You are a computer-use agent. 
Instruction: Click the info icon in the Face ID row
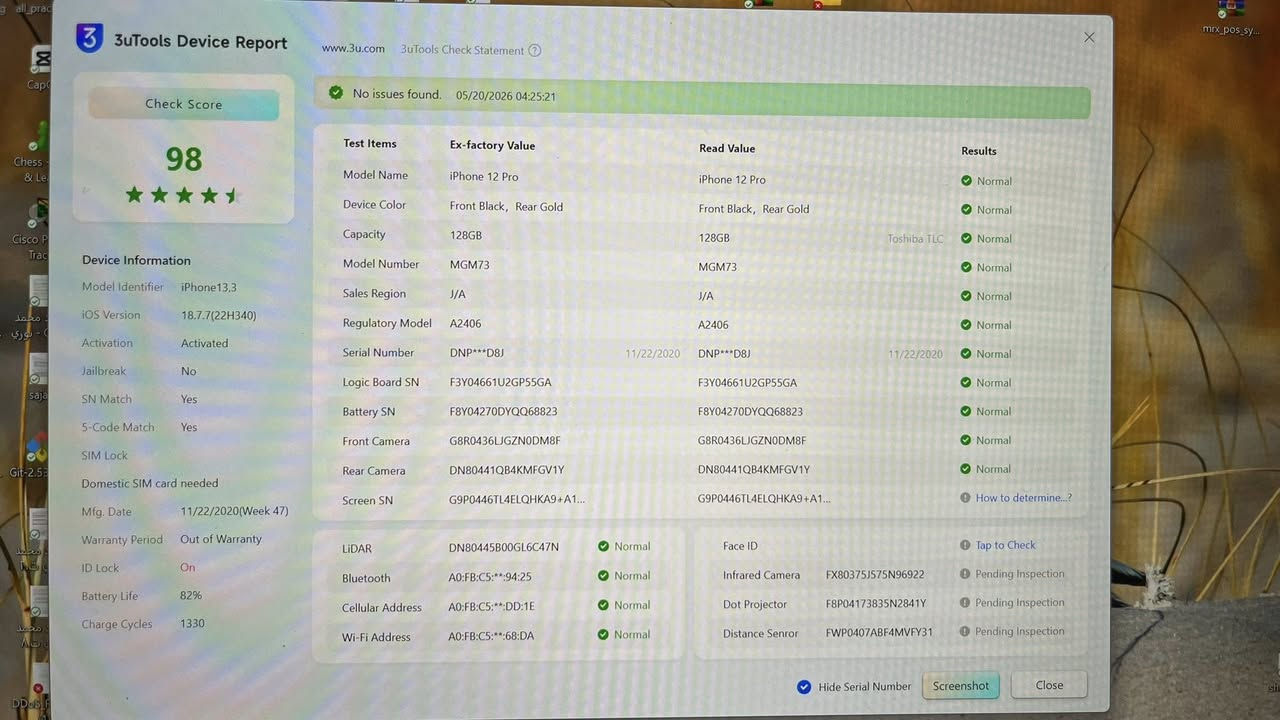[x=965, y=545]
